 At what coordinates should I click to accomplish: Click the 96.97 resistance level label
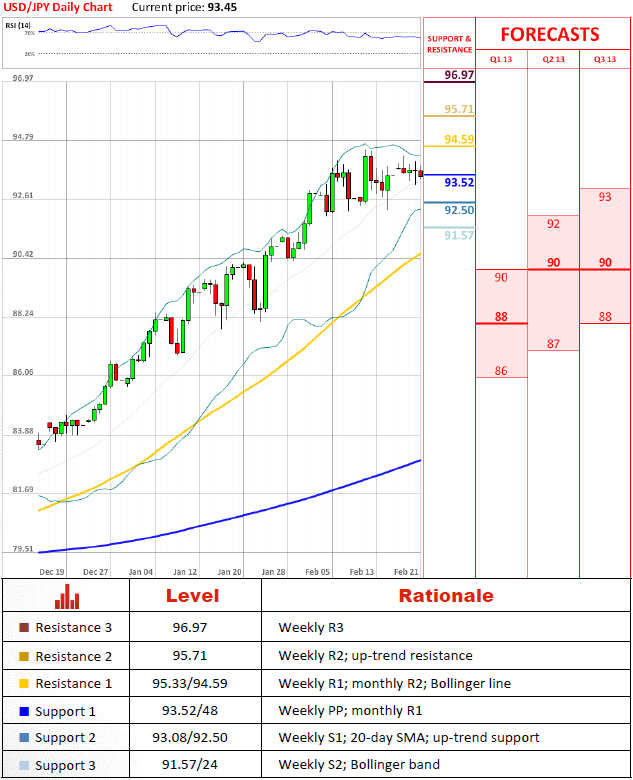click(459, 75)
